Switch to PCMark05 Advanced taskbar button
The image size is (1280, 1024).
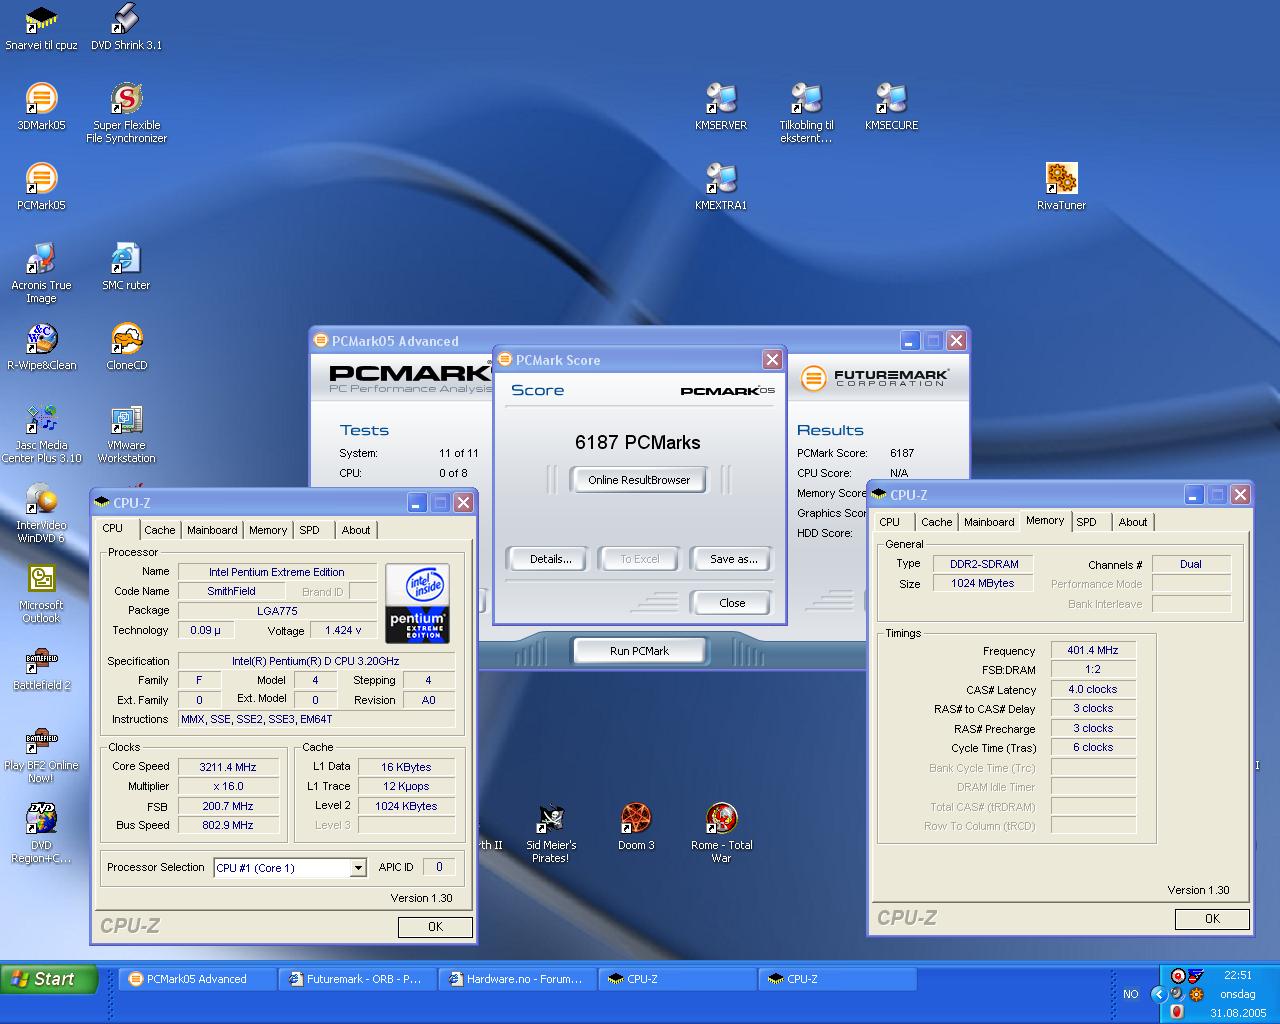(x=198, y=979)
